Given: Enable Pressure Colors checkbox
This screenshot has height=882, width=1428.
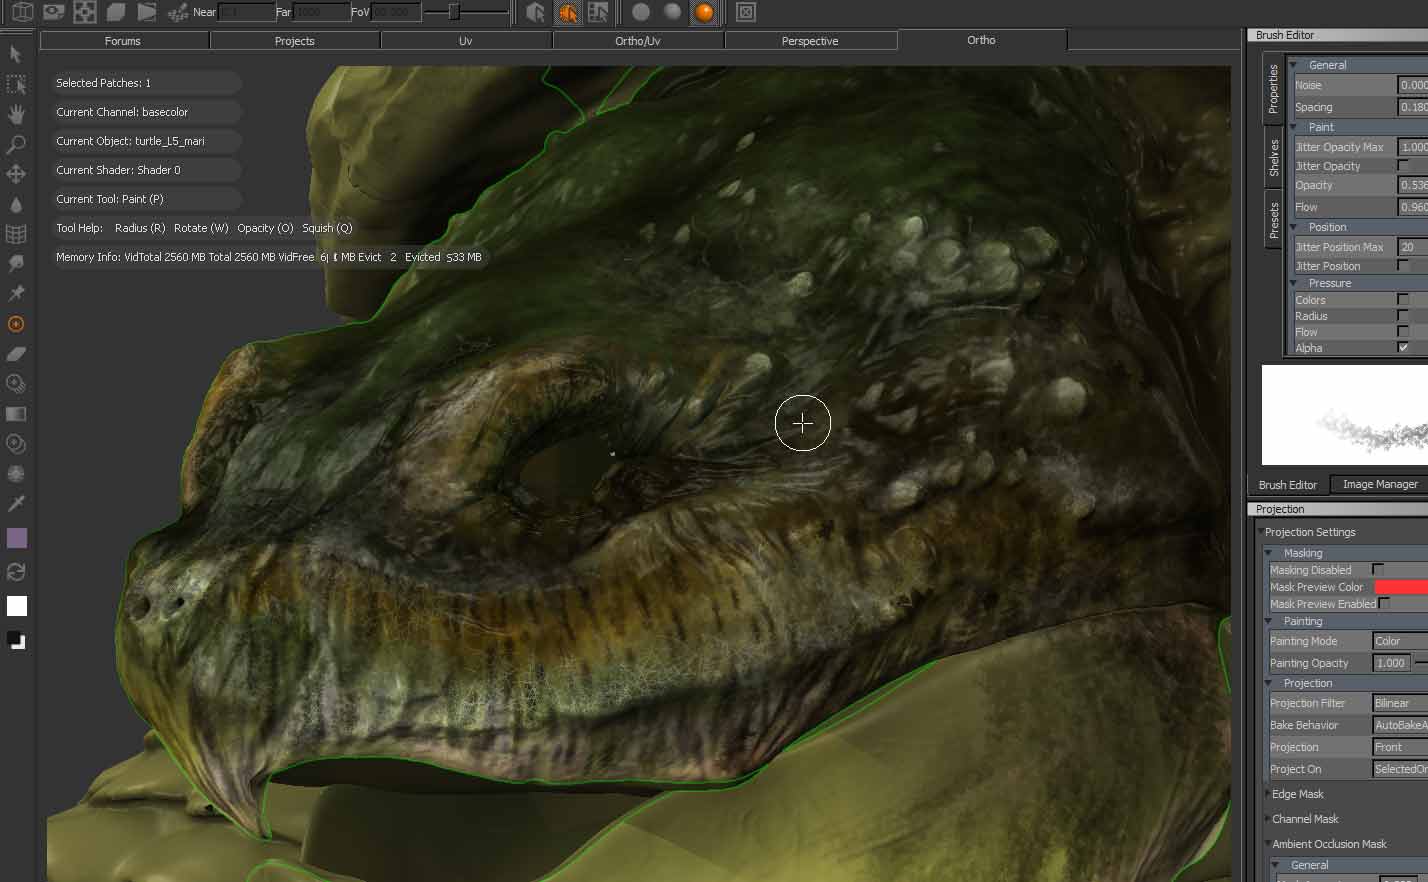Looking at the screenshot, I should [1403, 299].
